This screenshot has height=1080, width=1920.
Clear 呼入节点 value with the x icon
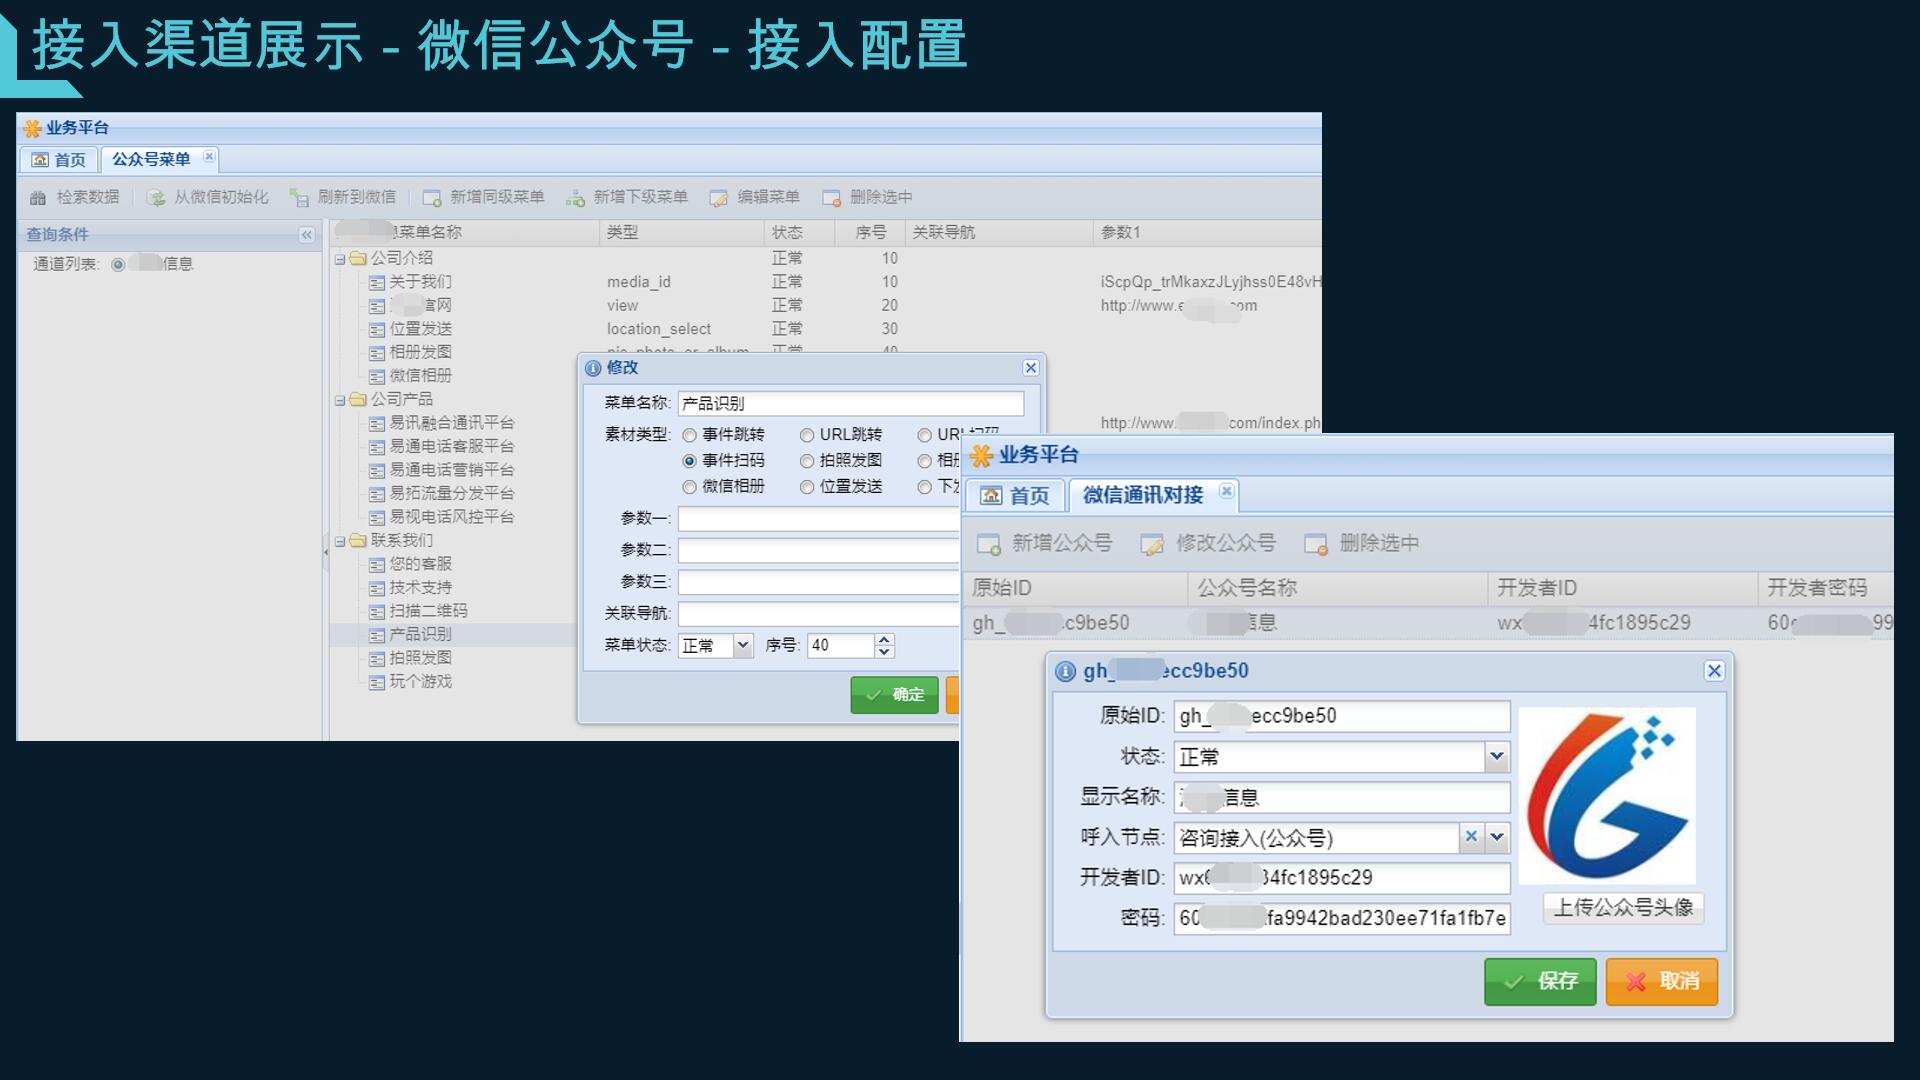(1471, 837)
